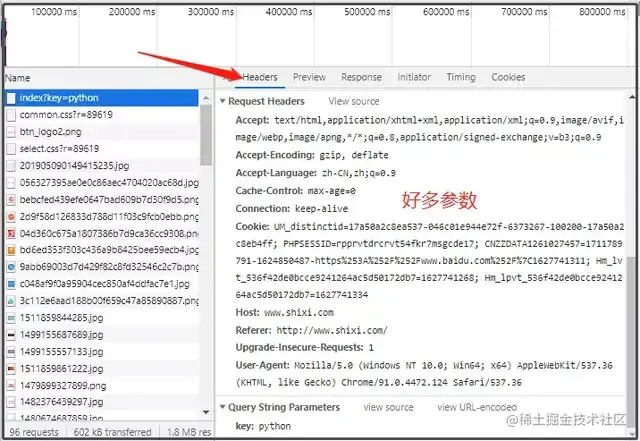Click image icon of btn_logo2.png
This screenshot has width=640, height=441.
click(x=11, y=132)
